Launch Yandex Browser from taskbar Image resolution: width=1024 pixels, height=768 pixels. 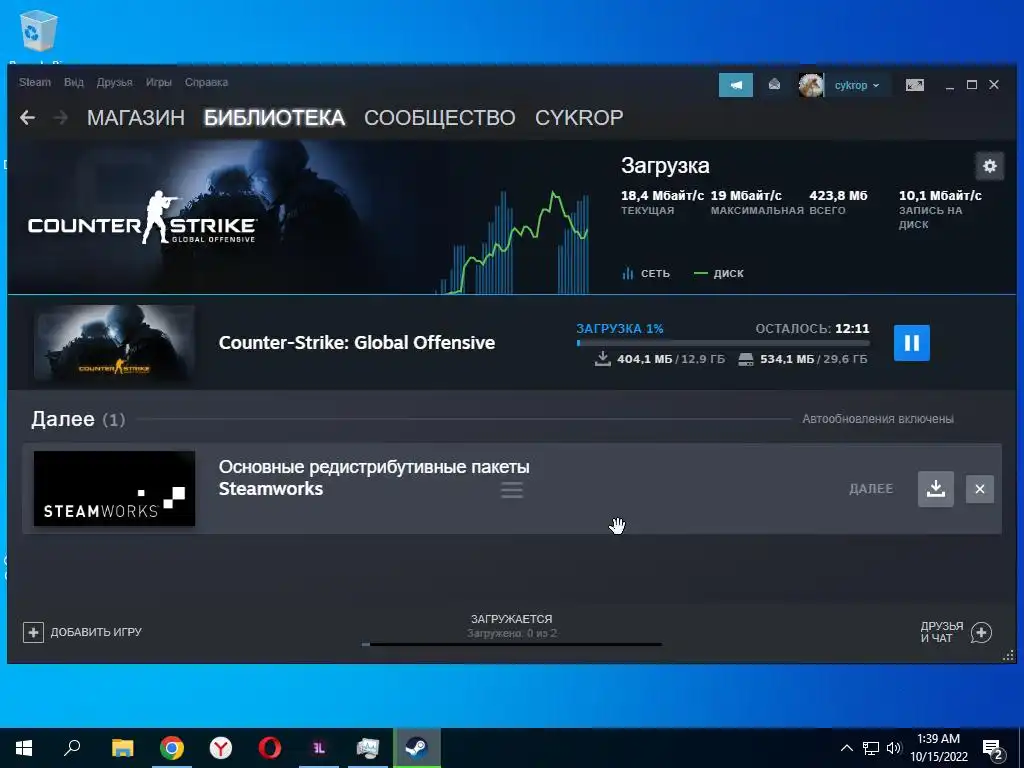[x=221, y=748]
